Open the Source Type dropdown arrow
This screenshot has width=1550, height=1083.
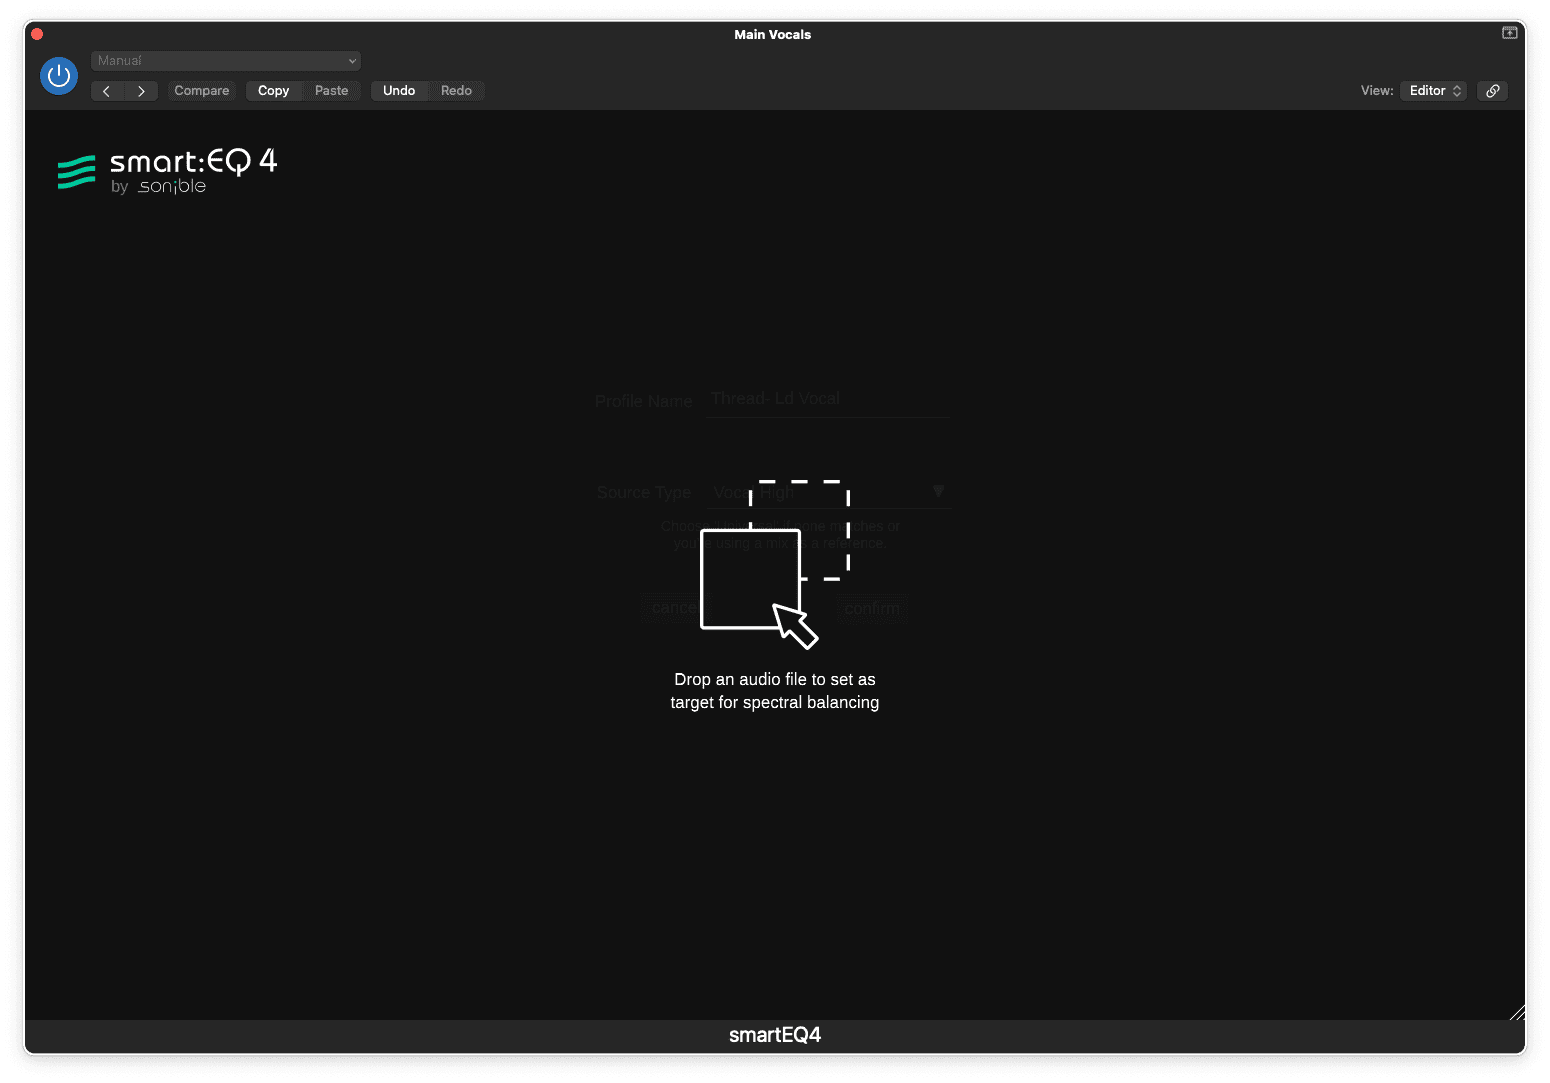pyautogui.click(x=938, y=491)
